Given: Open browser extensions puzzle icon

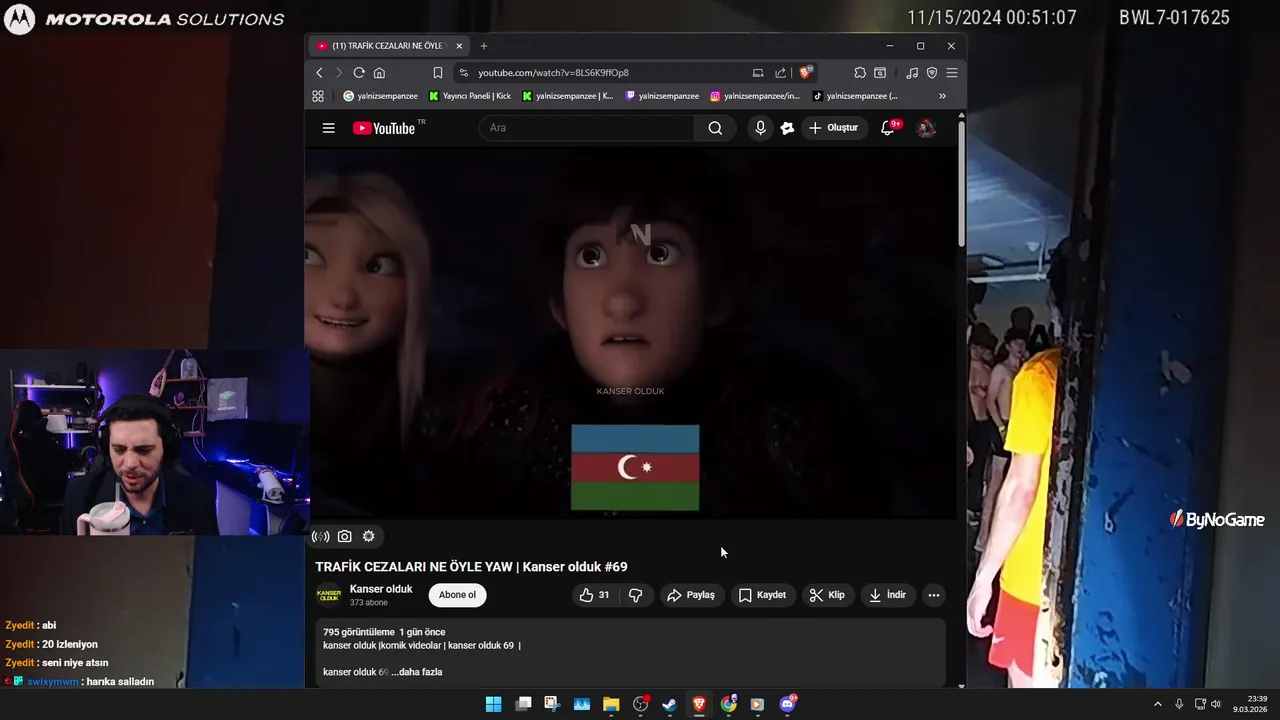Looking at the screenshot, I should click(860, 73).
